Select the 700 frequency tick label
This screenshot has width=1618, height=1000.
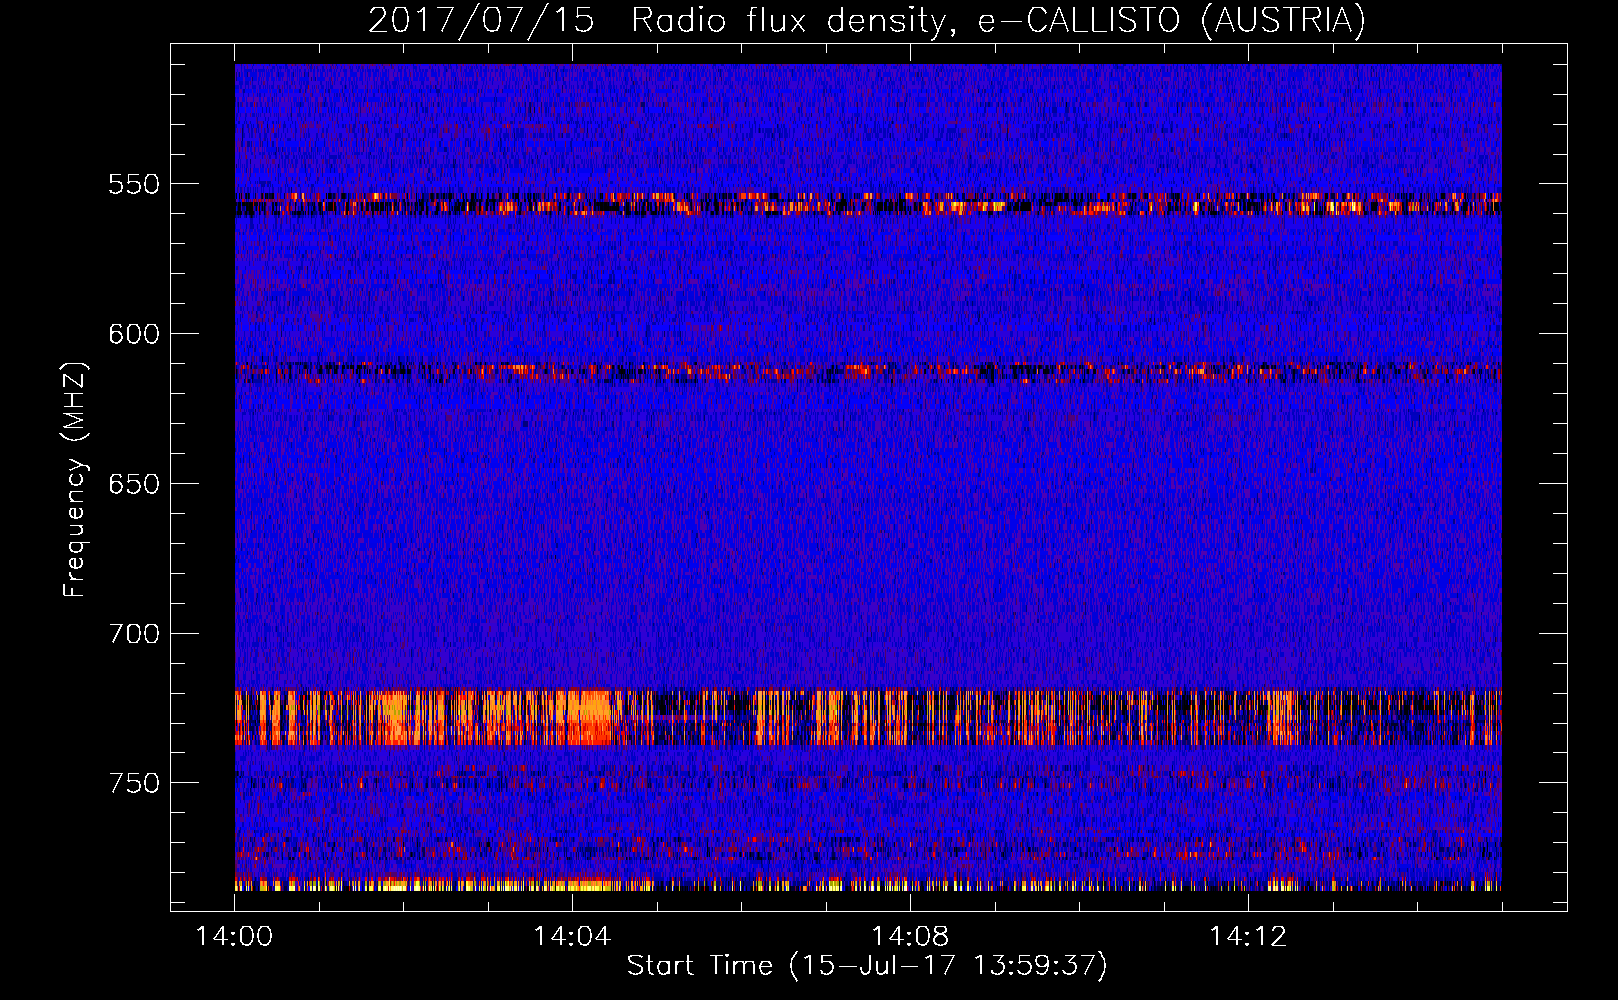(x=134, y=634)
